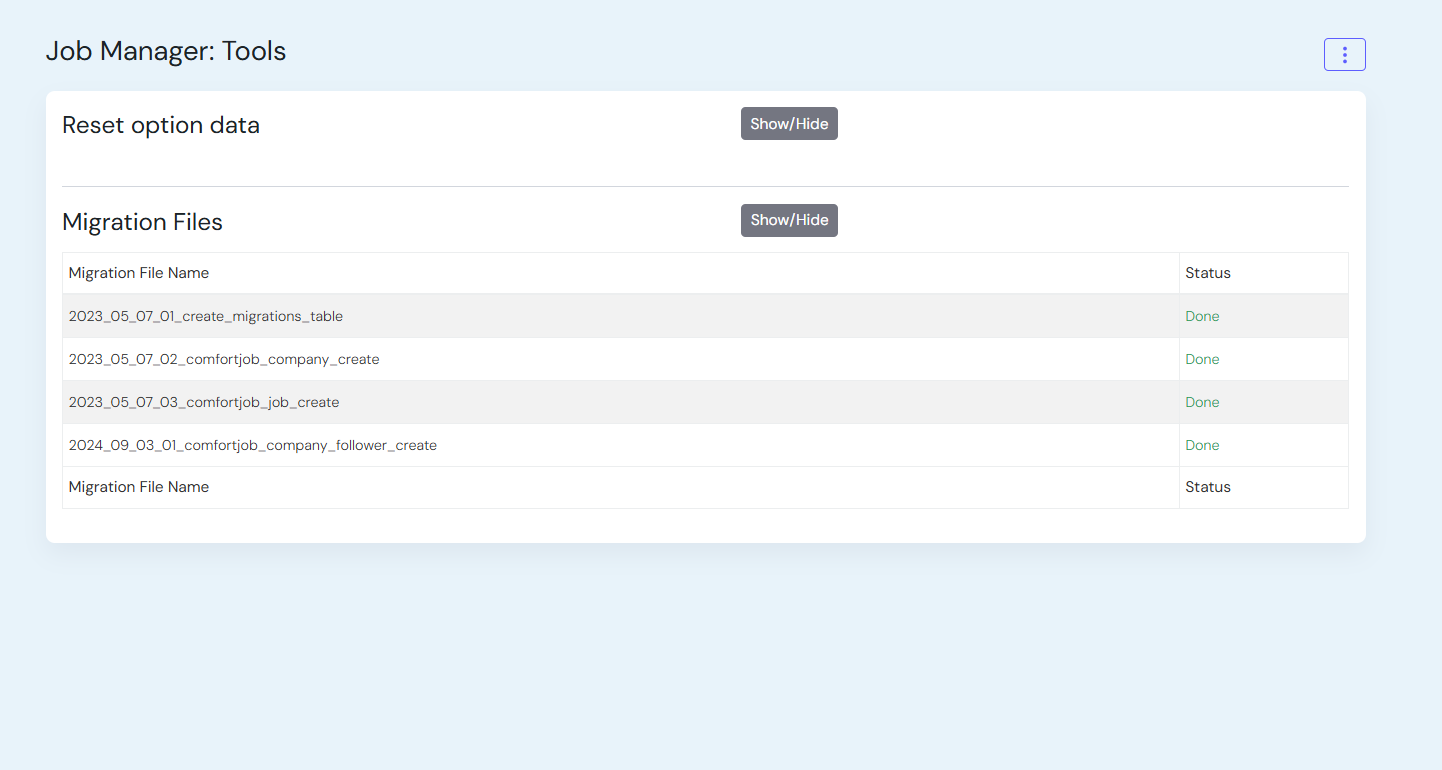Click the Migration Files section heading

(142, 222)
